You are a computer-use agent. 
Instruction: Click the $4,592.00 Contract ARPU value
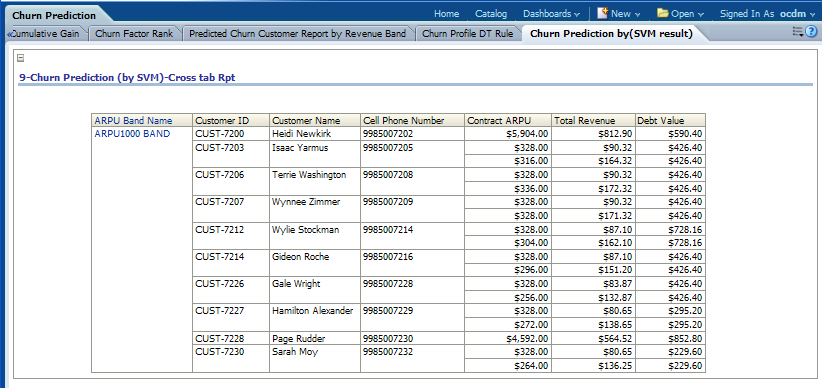pyautogui.click(x=527, y=338)
